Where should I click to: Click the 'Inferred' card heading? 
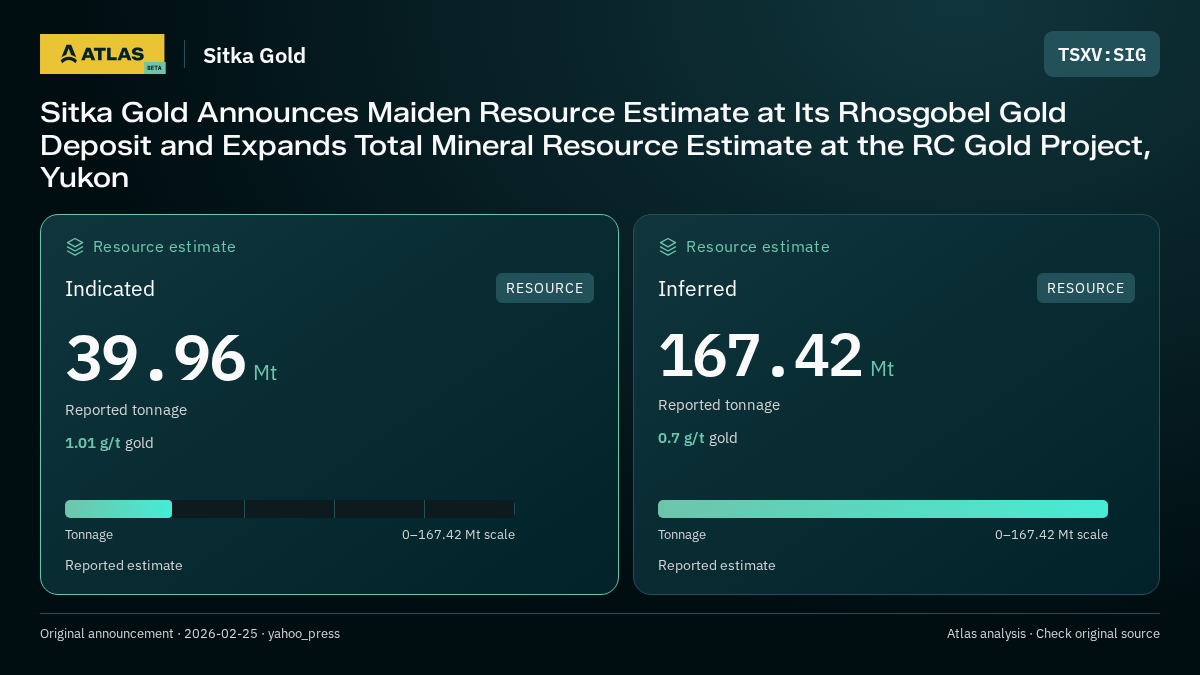[697, 289]
